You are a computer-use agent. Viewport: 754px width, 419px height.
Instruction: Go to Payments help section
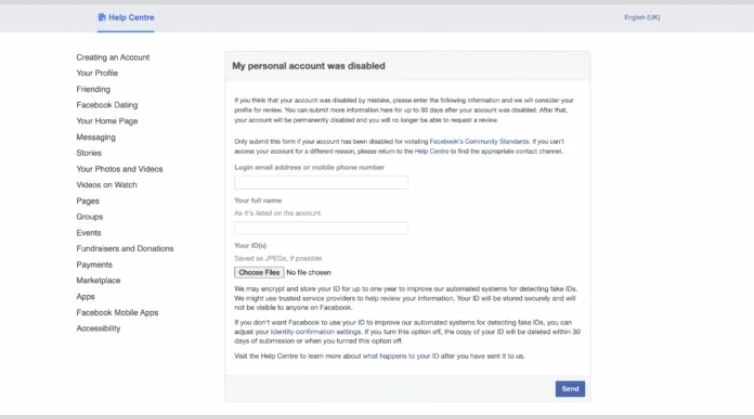click(94, 265)
